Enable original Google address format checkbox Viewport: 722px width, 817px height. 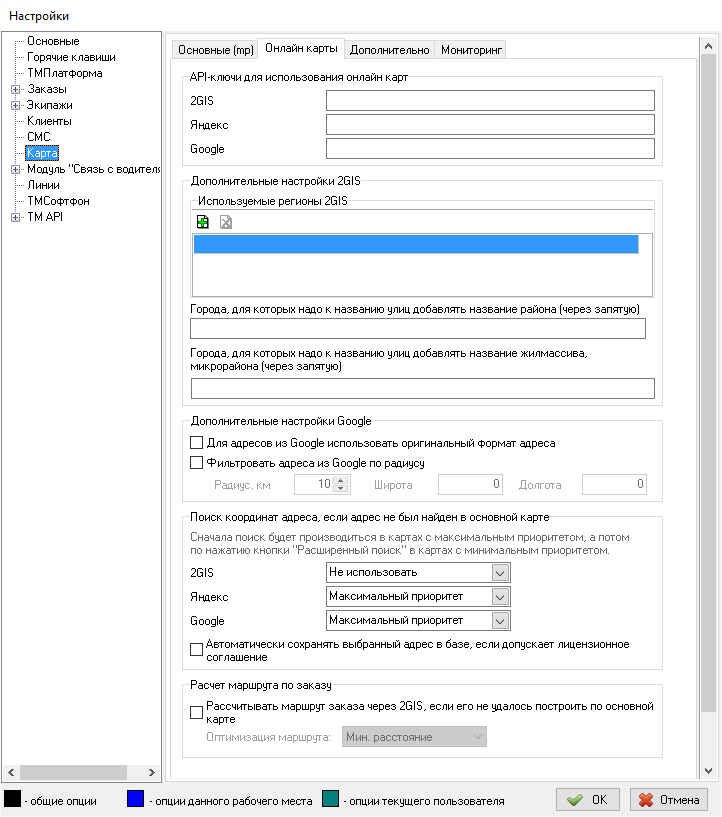[196, 442]
